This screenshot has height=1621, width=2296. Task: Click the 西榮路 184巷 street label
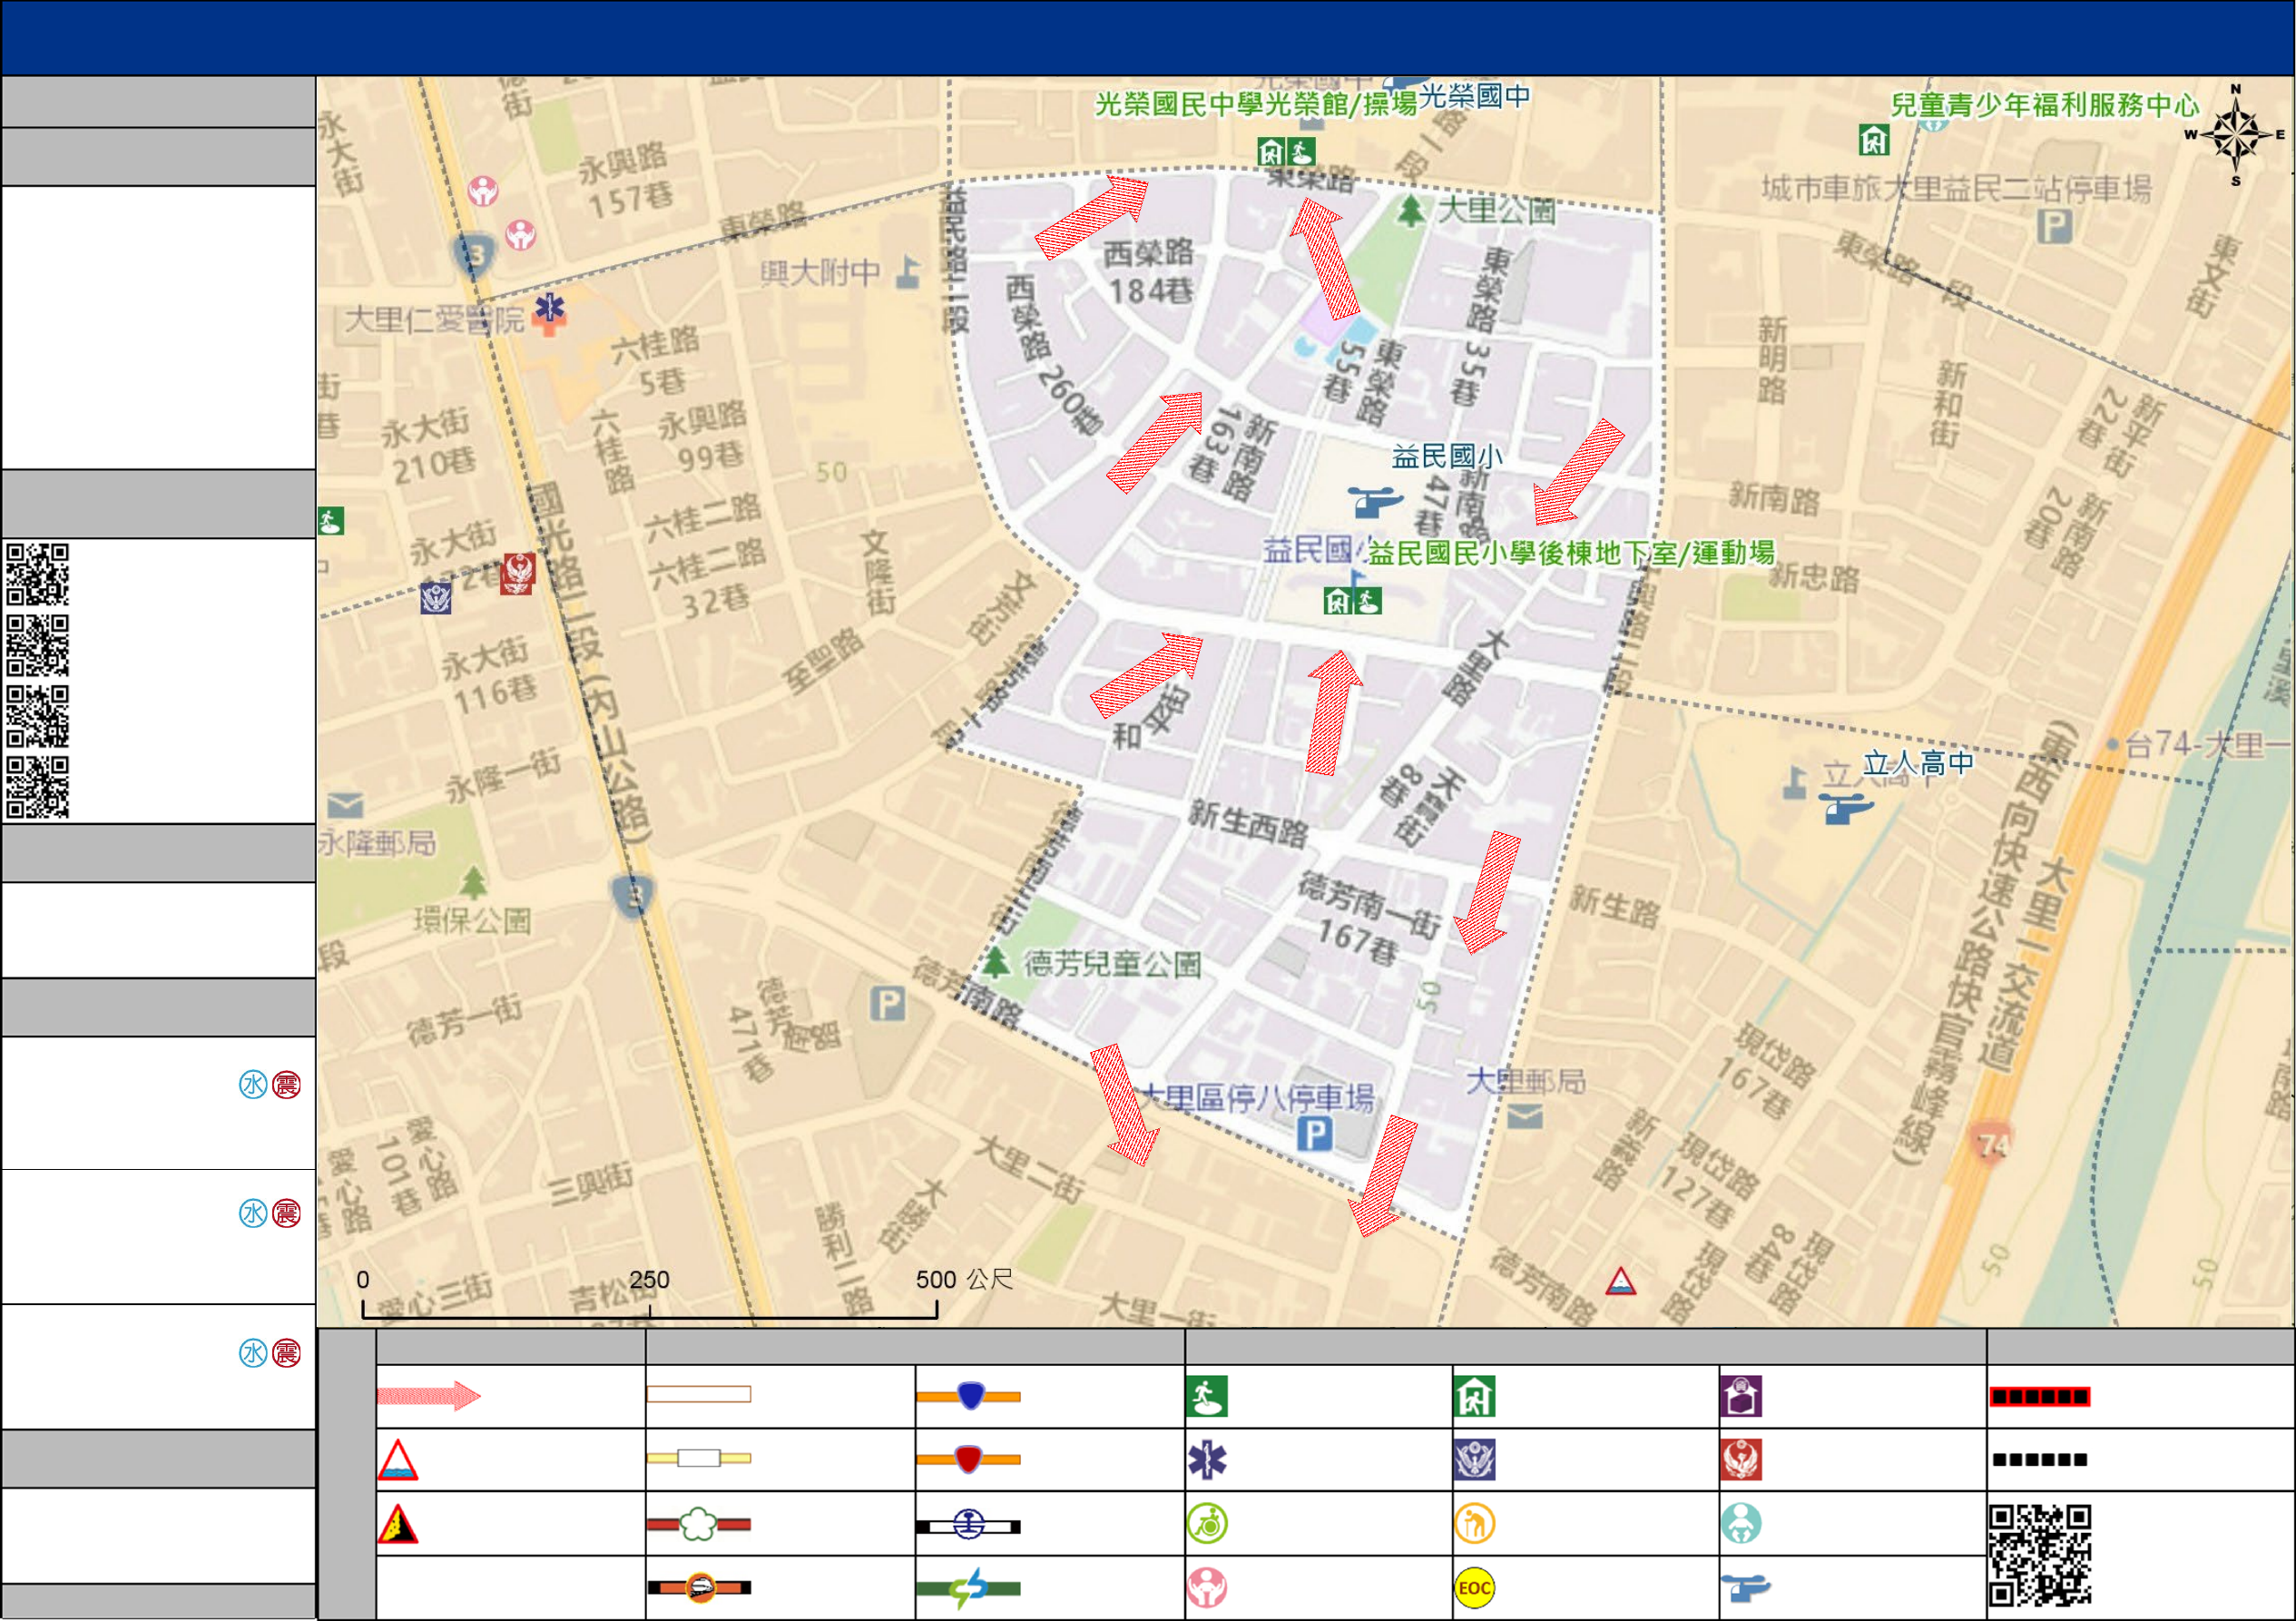[x=1149, y=271]
